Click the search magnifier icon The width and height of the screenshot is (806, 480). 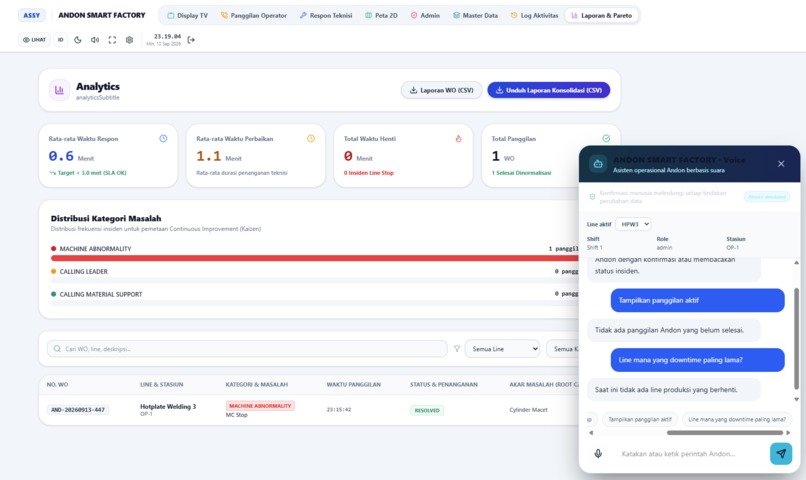pos(57,348)
